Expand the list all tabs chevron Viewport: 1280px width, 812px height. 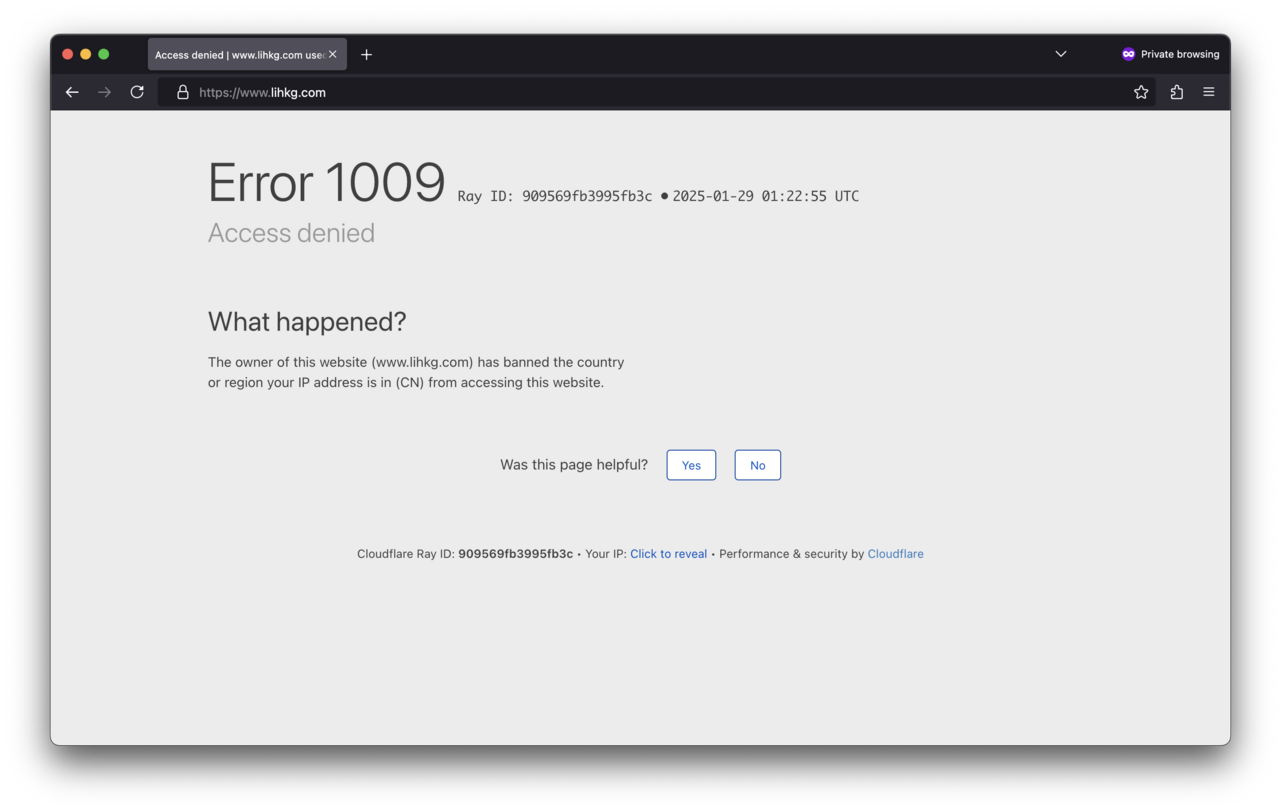click(1061, 54)
